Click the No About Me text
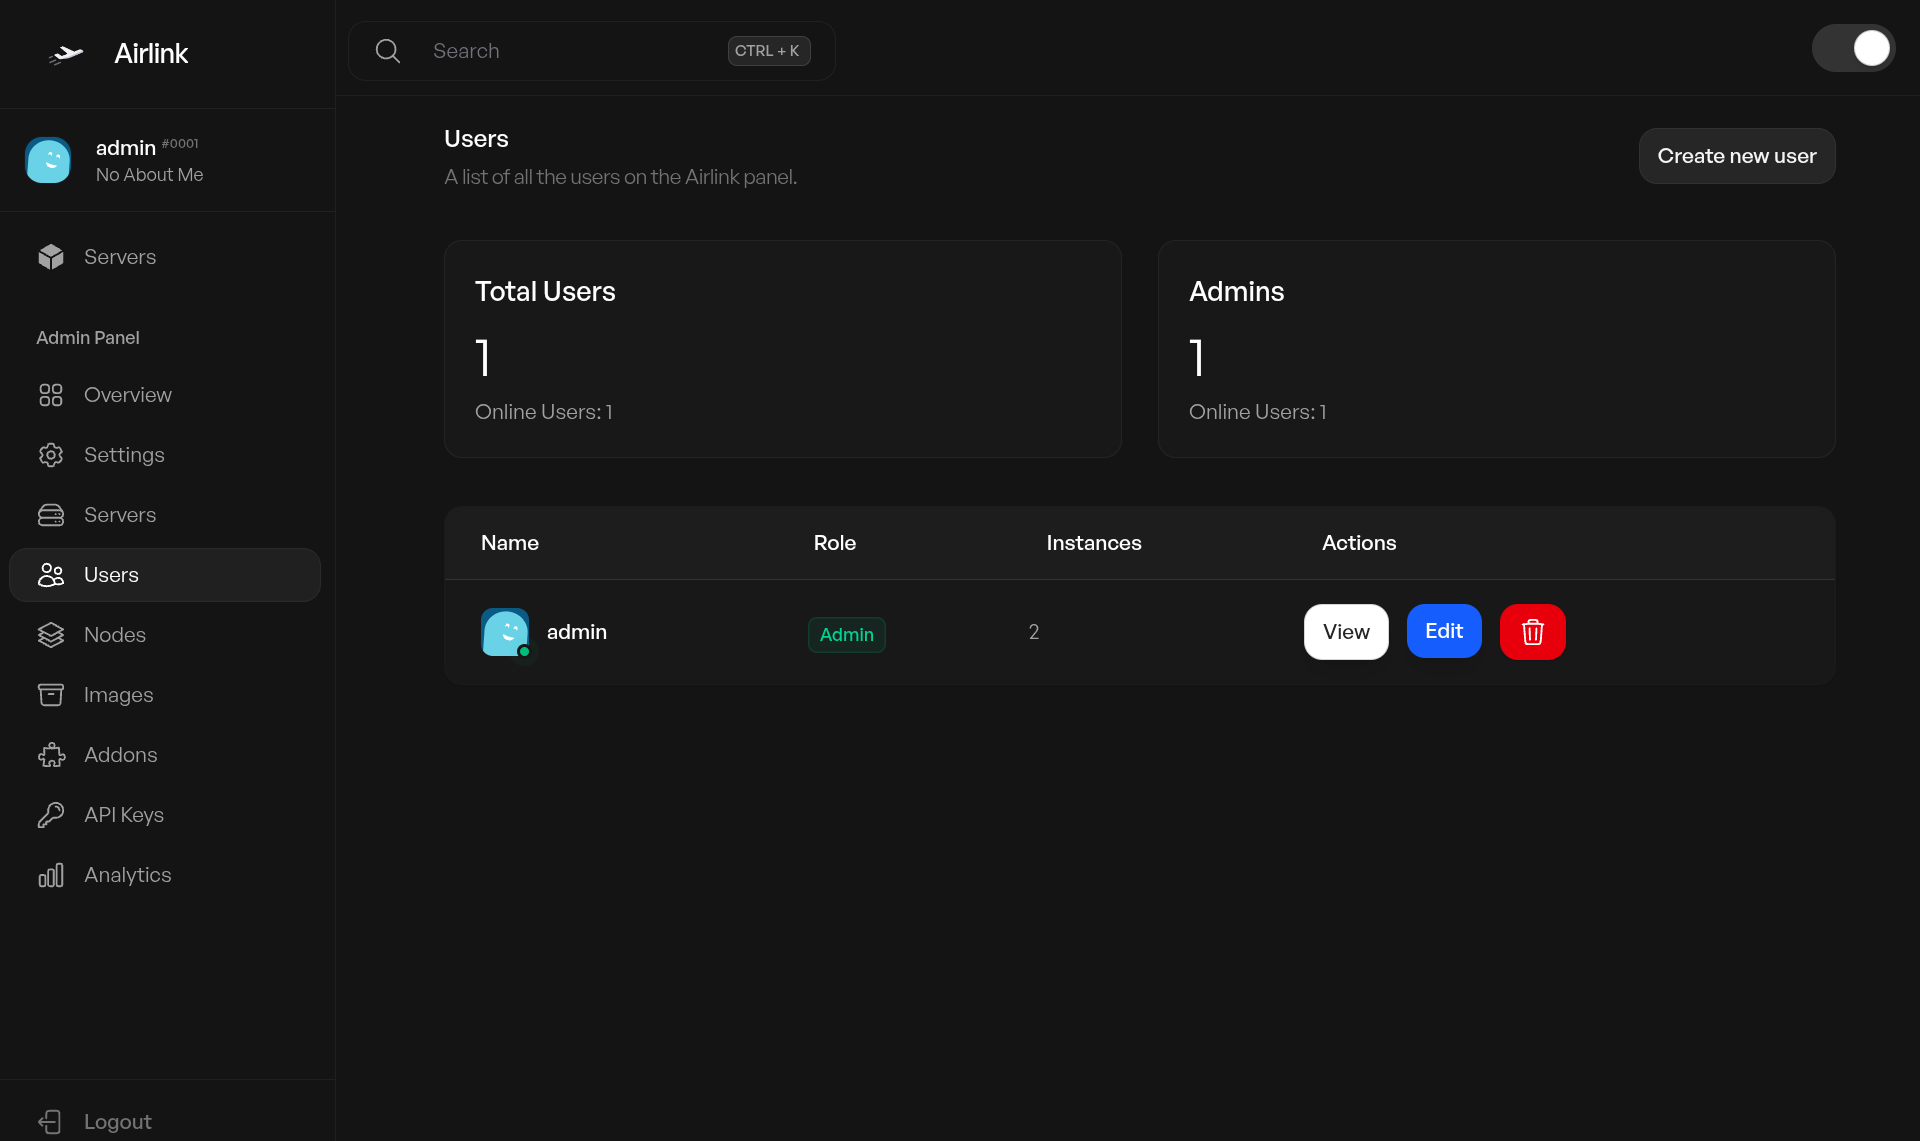The height and width of the screenshot is (1141, 1920). [150, 175]
